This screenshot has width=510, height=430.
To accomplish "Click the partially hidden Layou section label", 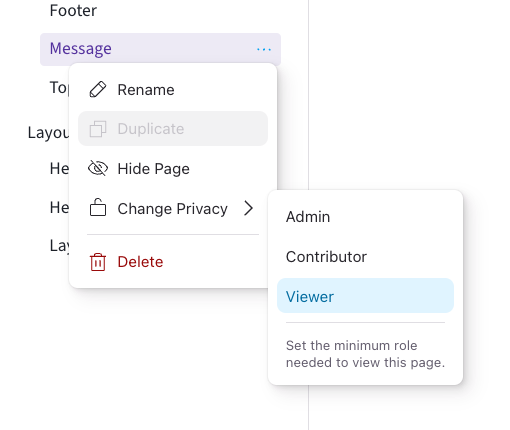I will [x=48, y=133].
